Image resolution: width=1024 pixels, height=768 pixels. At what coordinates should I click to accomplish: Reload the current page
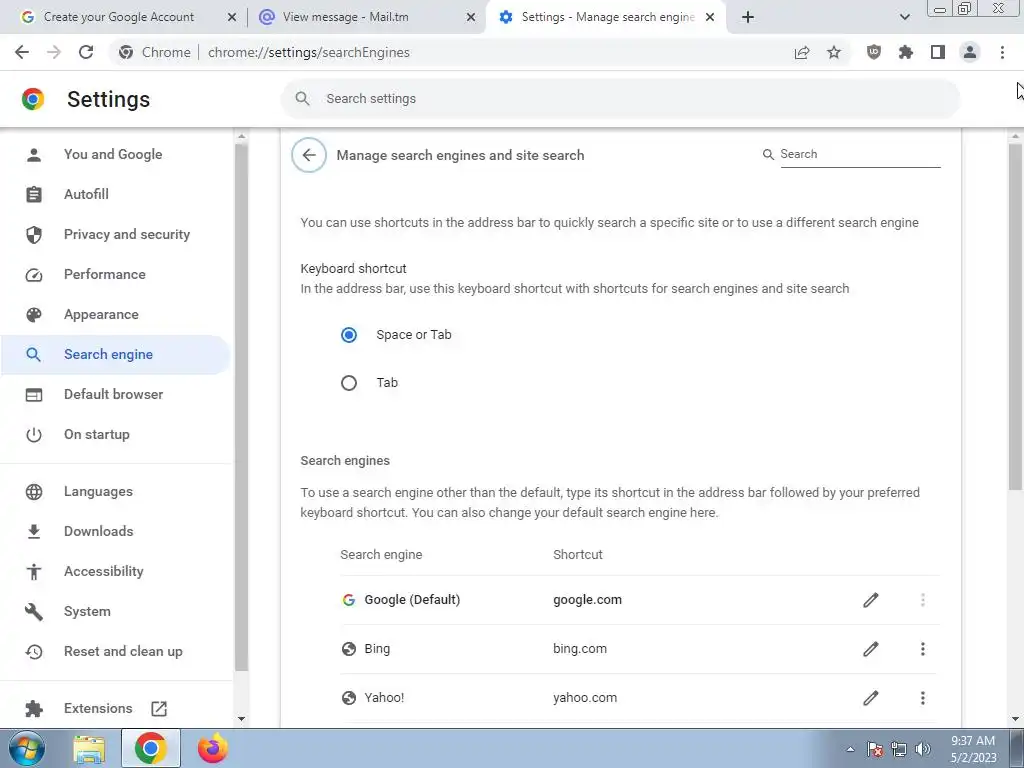pos(86,52)
